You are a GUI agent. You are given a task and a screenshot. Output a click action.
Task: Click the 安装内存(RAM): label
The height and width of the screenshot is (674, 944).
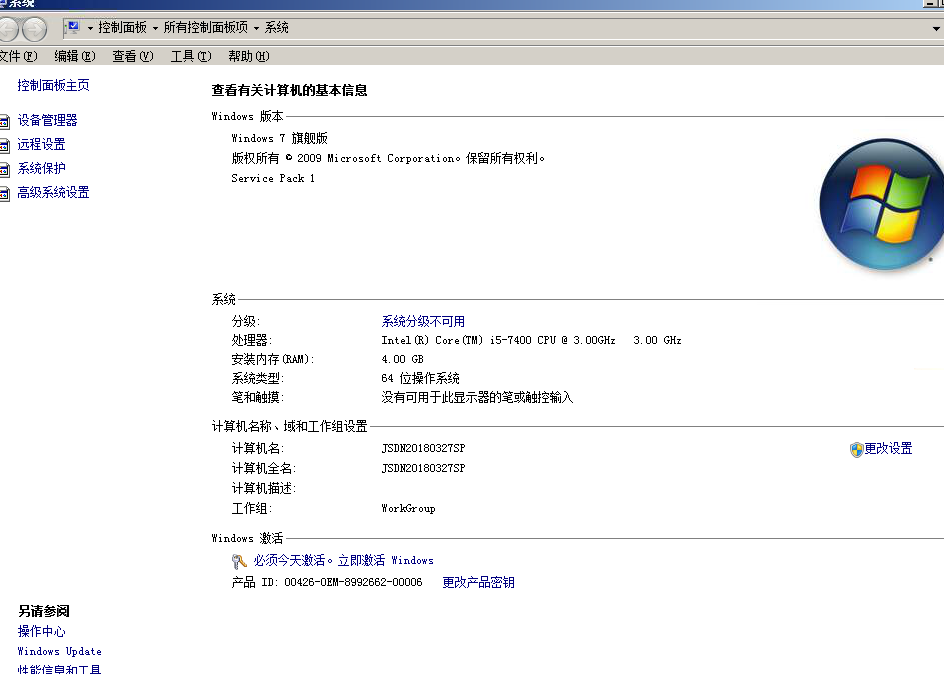coord(273,359)
